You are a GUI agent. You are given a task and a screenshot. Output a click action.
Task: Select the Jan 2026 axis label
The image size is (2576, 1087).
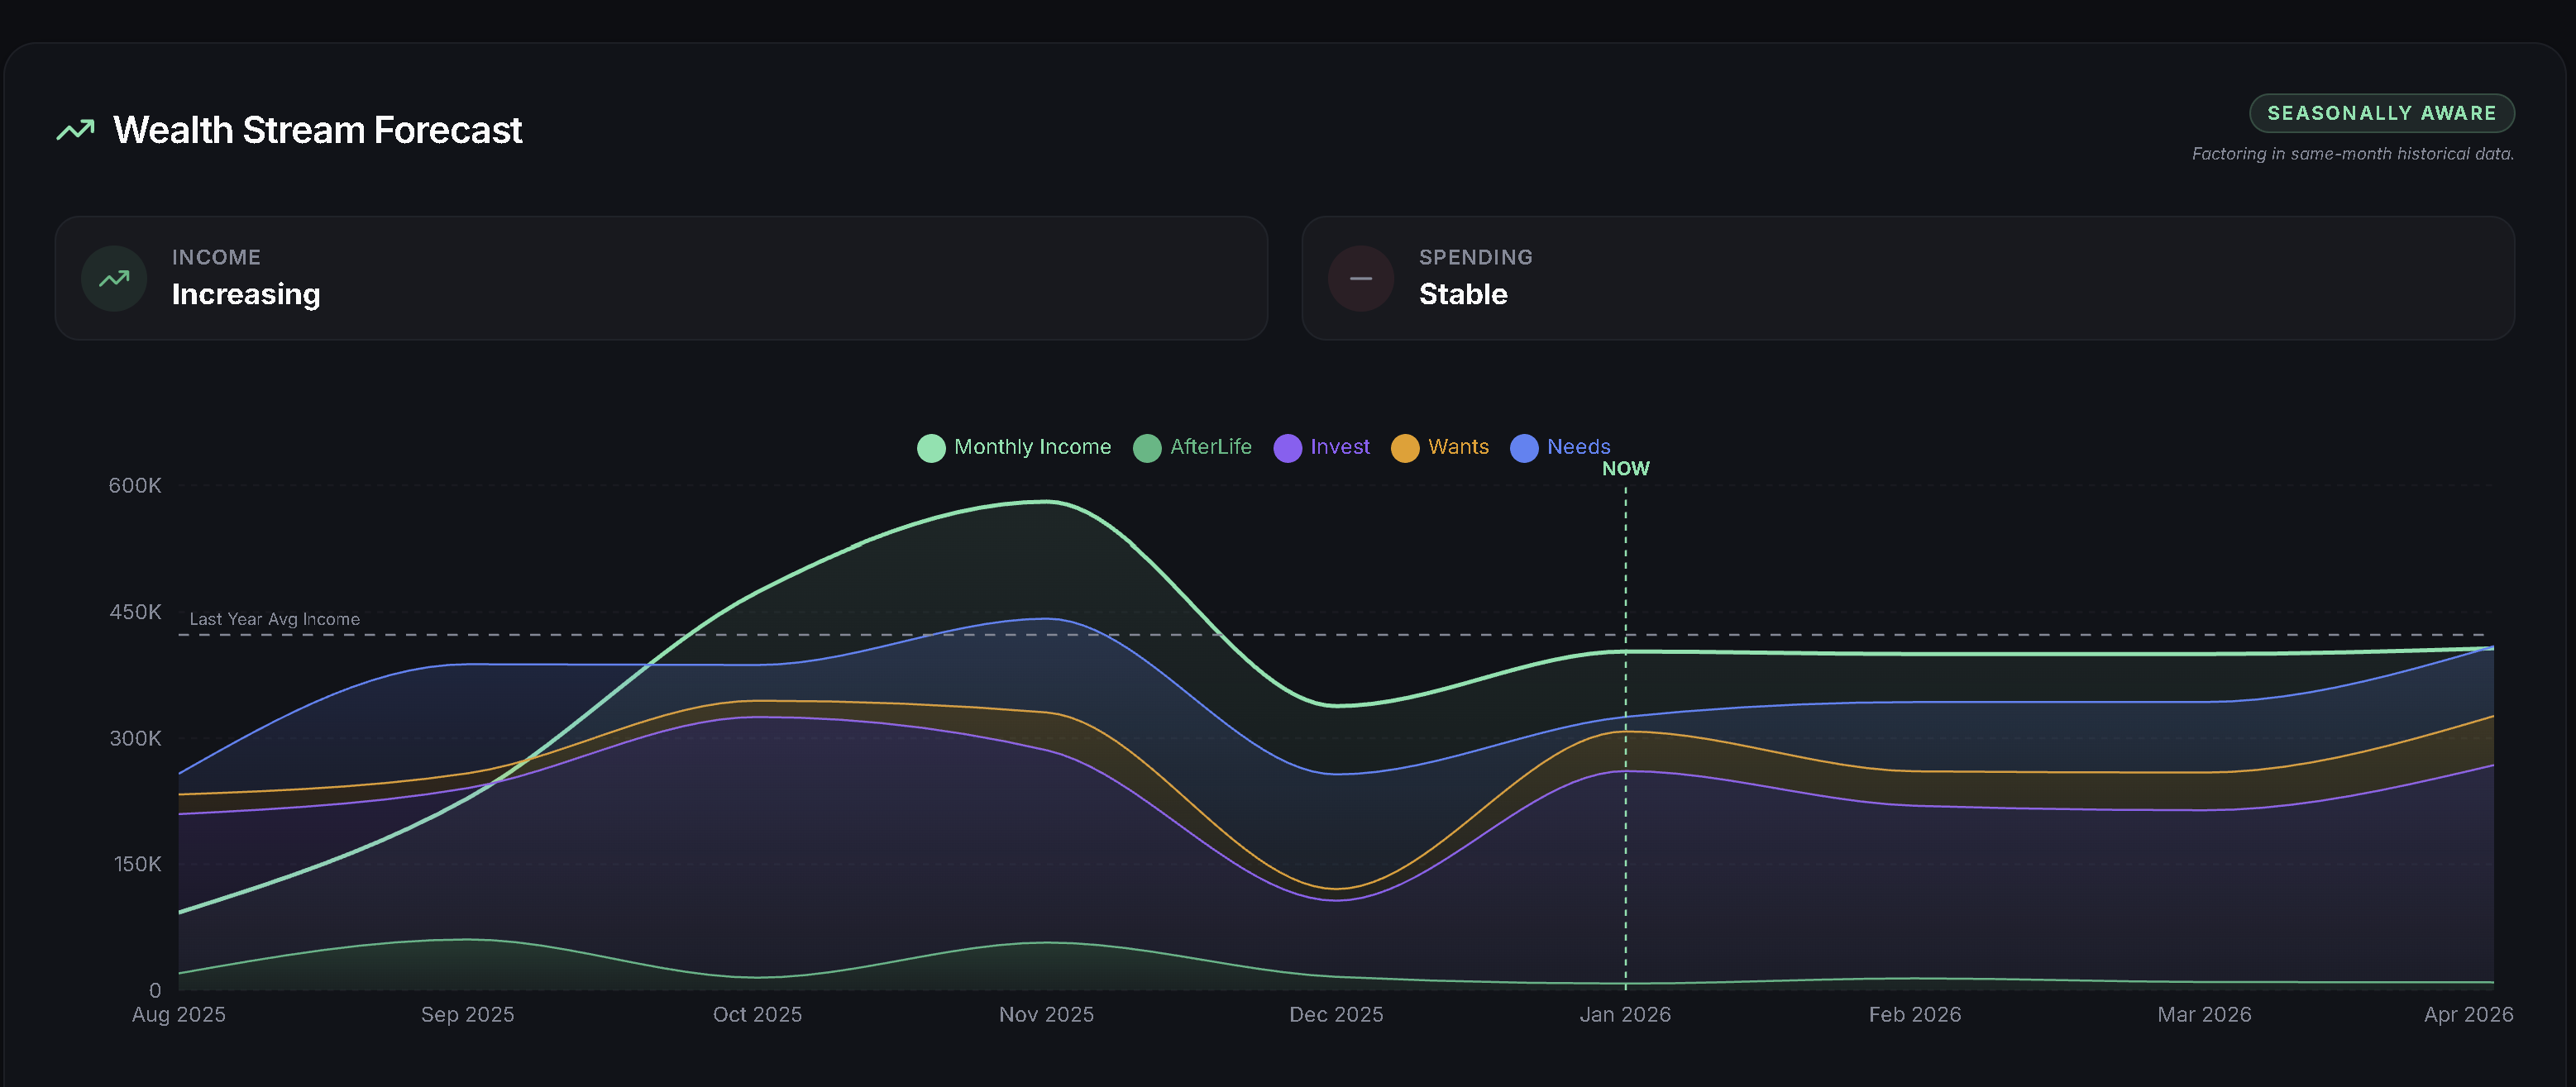[1624, 1014]
